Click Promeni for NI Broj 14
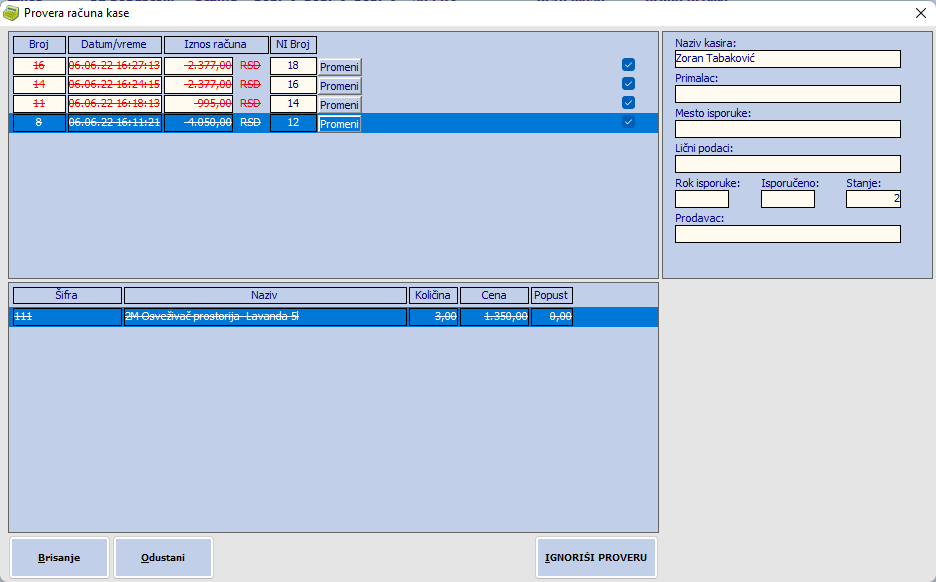This screenshot has width=936, height=582. click(339, 105)
